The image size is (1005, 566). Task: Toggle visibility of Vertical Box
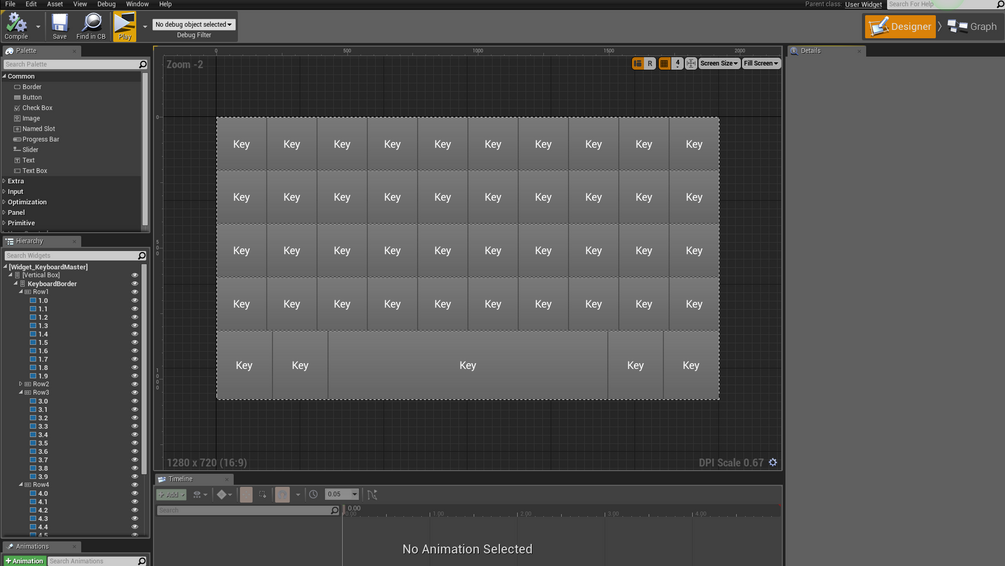click(135, 275)
